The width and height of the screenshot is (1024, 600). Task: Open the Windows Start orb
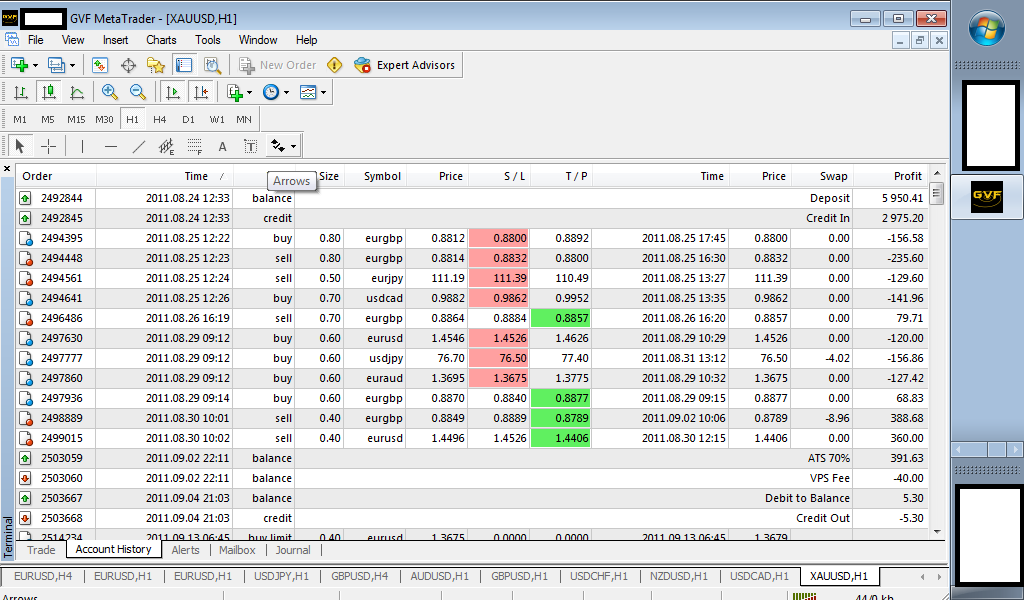click(986, 29)
